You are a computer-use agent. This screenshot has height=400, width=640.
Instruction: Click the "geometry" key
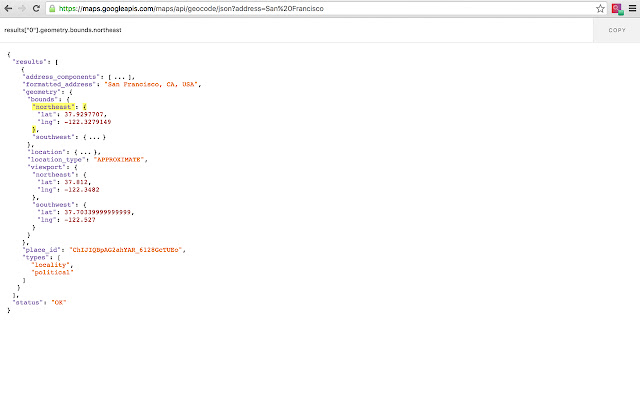(x=41, y=92)
